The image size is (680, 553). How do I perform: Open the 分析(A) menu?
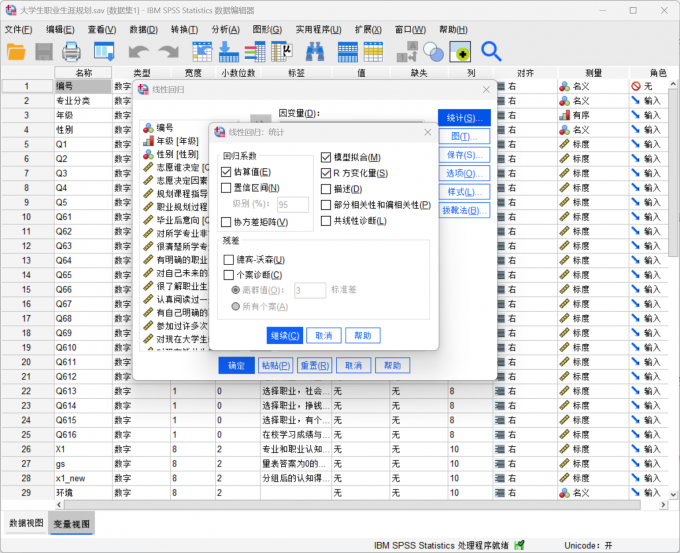coord(226,29)
